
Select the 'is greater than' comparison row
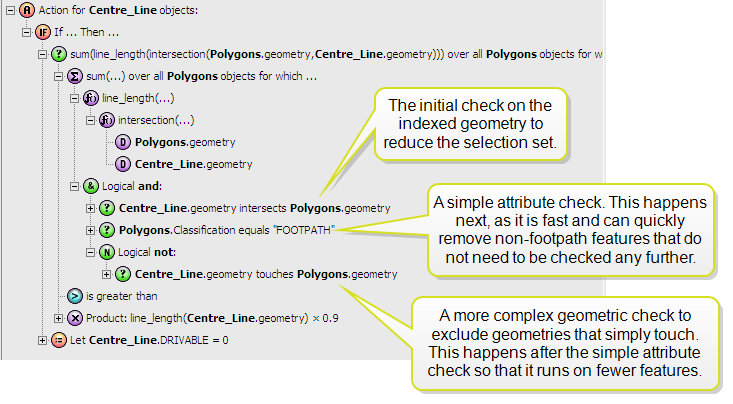(x=121, y=296)
